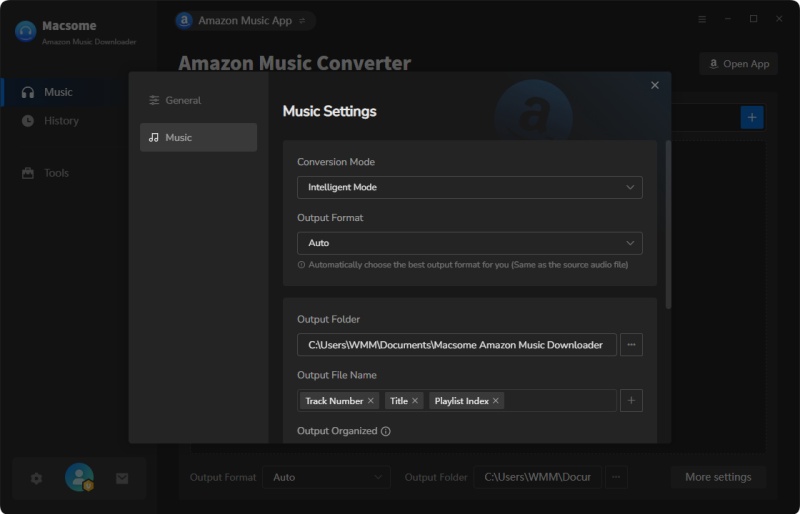Click the blue plus add button
800x514 pixels.
(x=752, y=117)
